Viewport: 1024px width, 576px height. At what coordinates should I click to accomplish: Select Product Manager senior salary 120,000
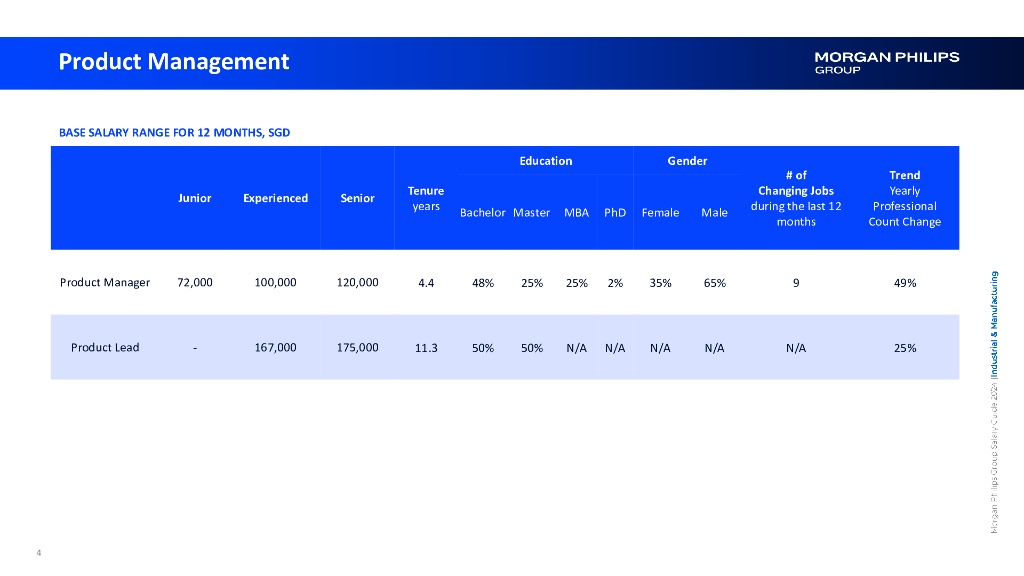click(x=357, y=282)
